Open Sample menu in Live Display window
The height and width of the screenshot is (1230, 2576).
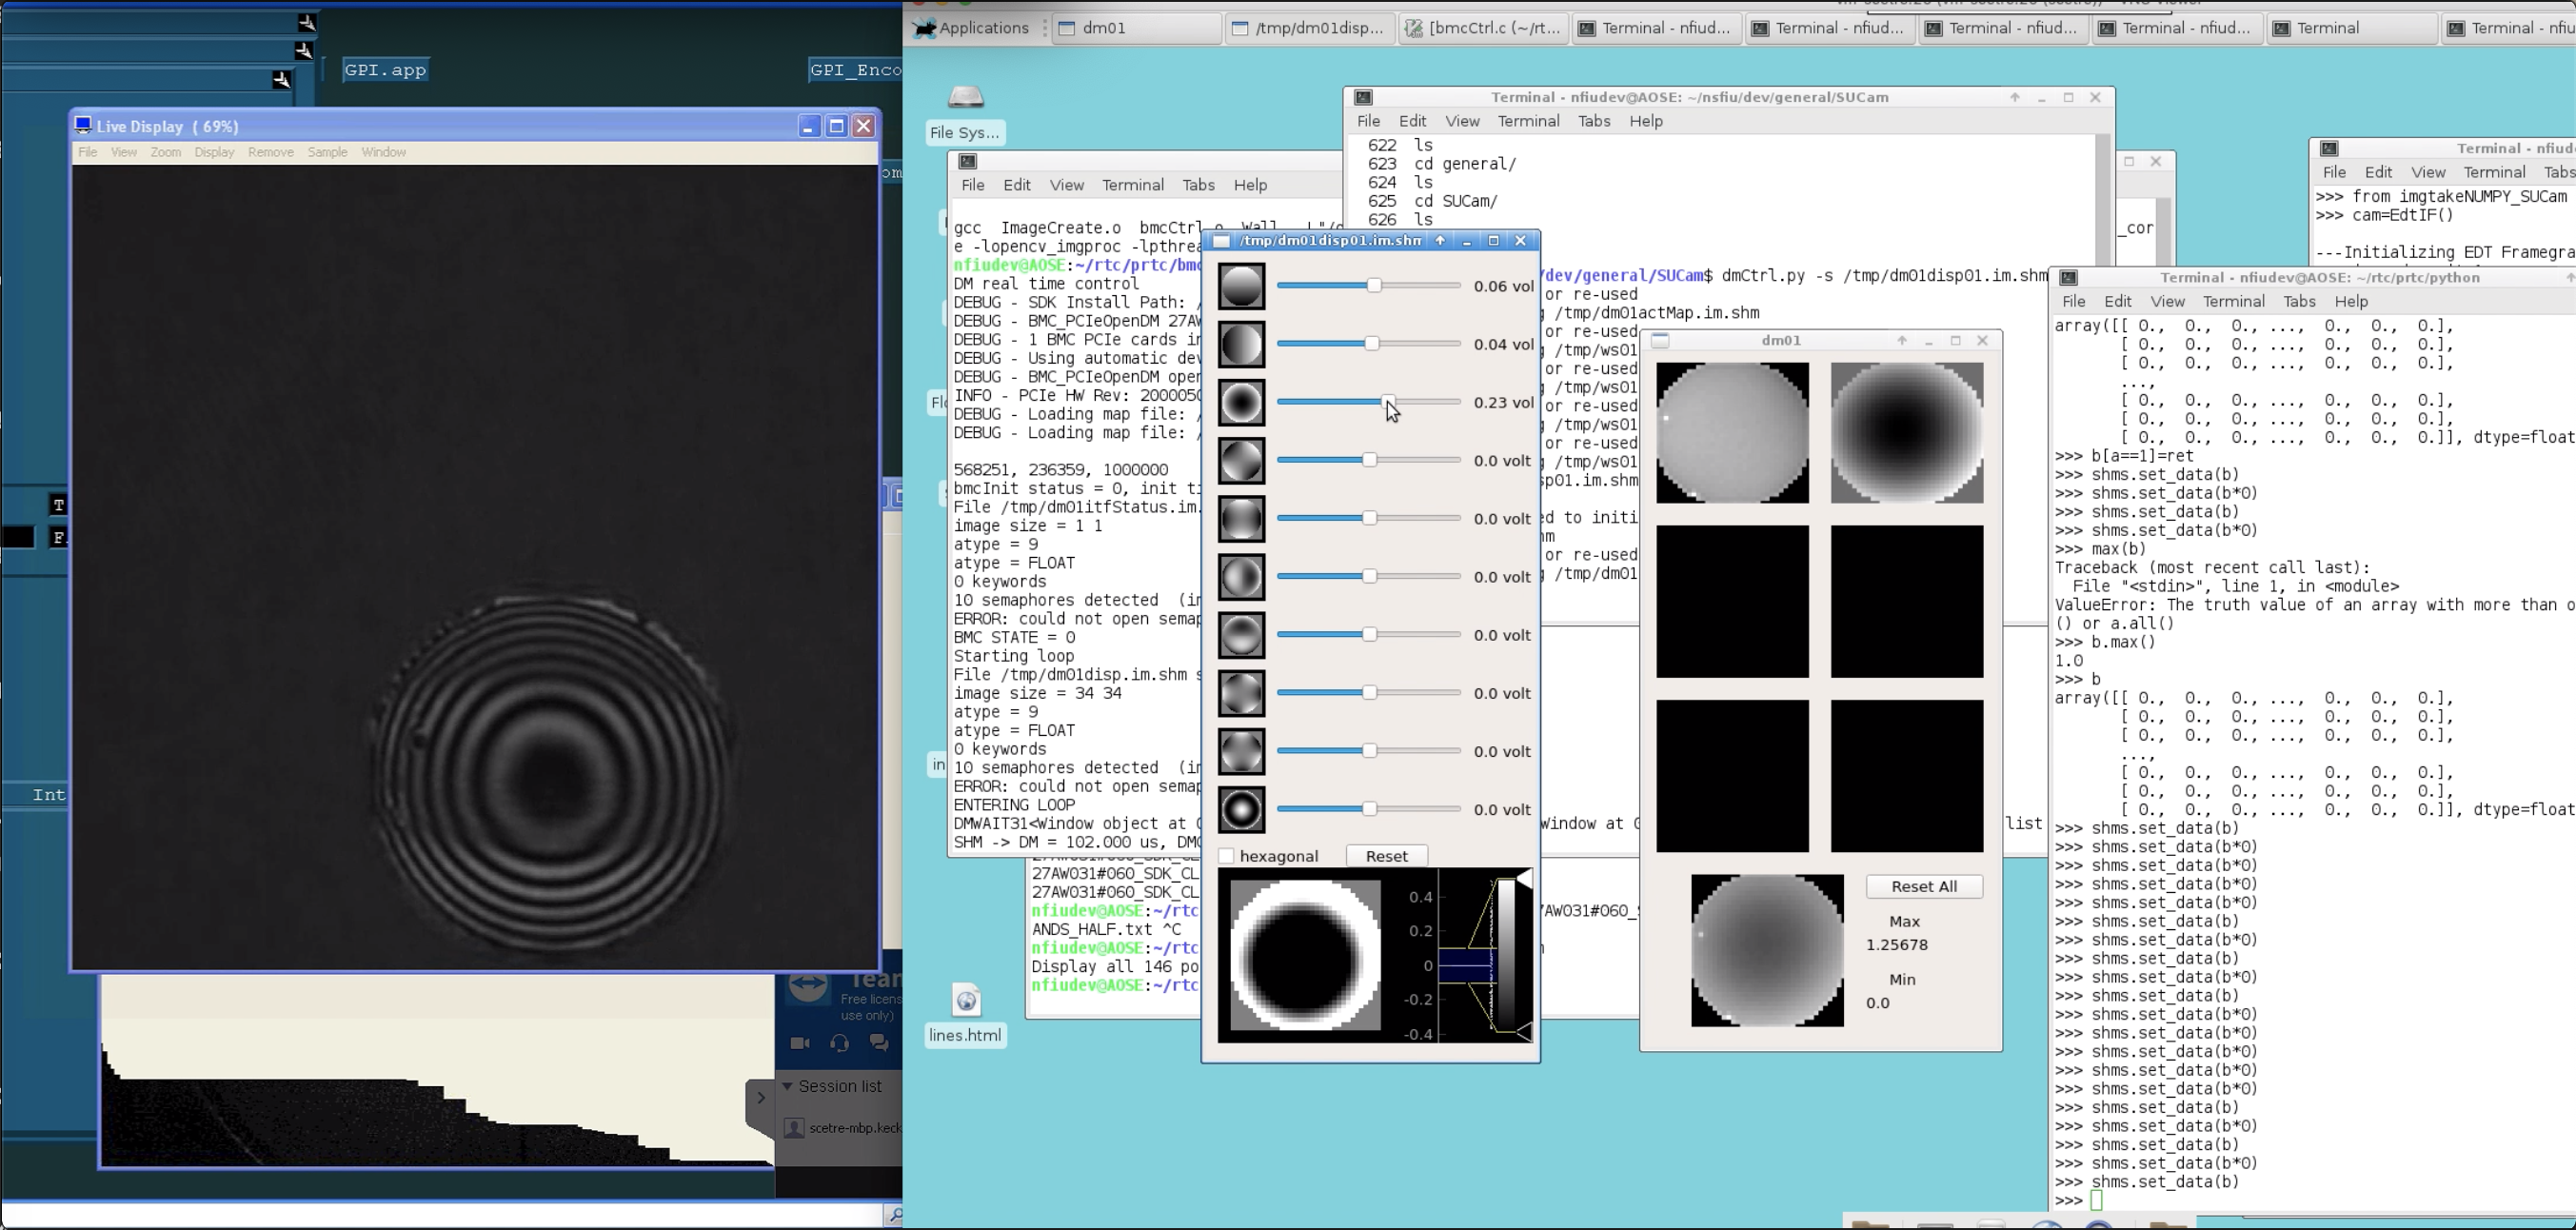pyautogui.click(x=327, y=152)
